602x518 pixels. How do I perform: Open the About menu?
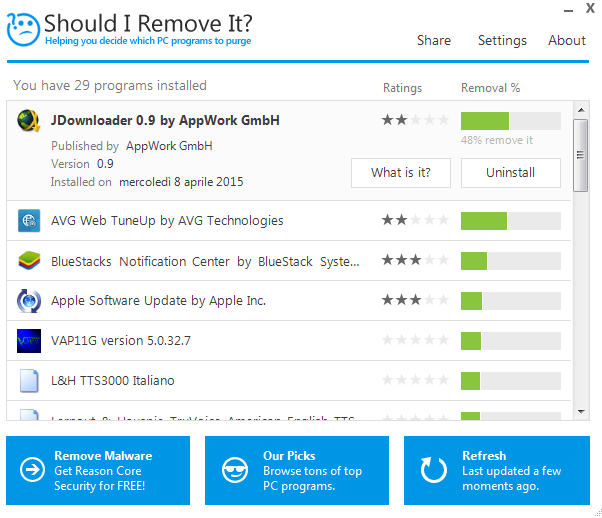point(567,40)
